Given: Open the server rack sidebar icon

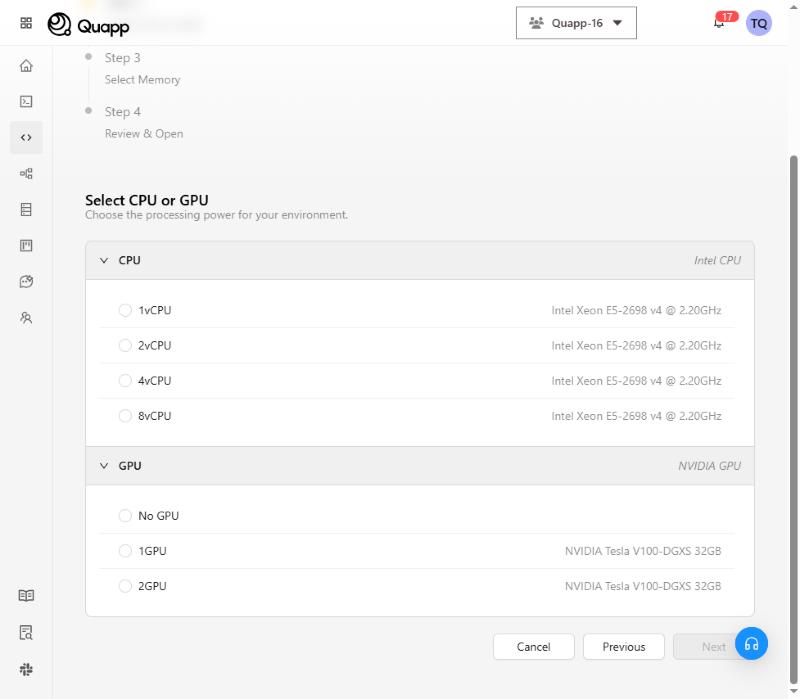Looking at the screenshot, I should (x=26, y=209).
